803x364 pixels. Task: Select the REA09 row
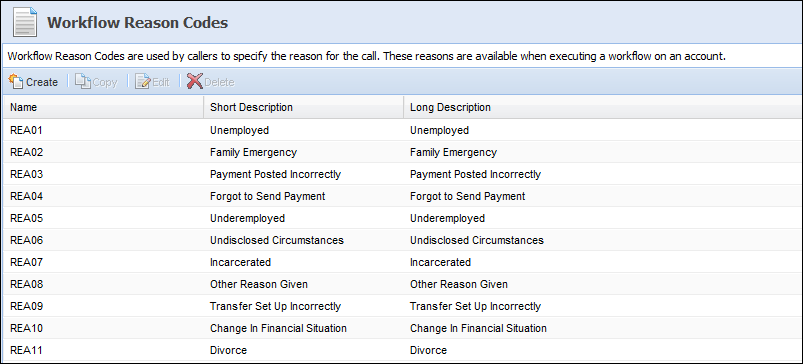(x=402, y=306)
